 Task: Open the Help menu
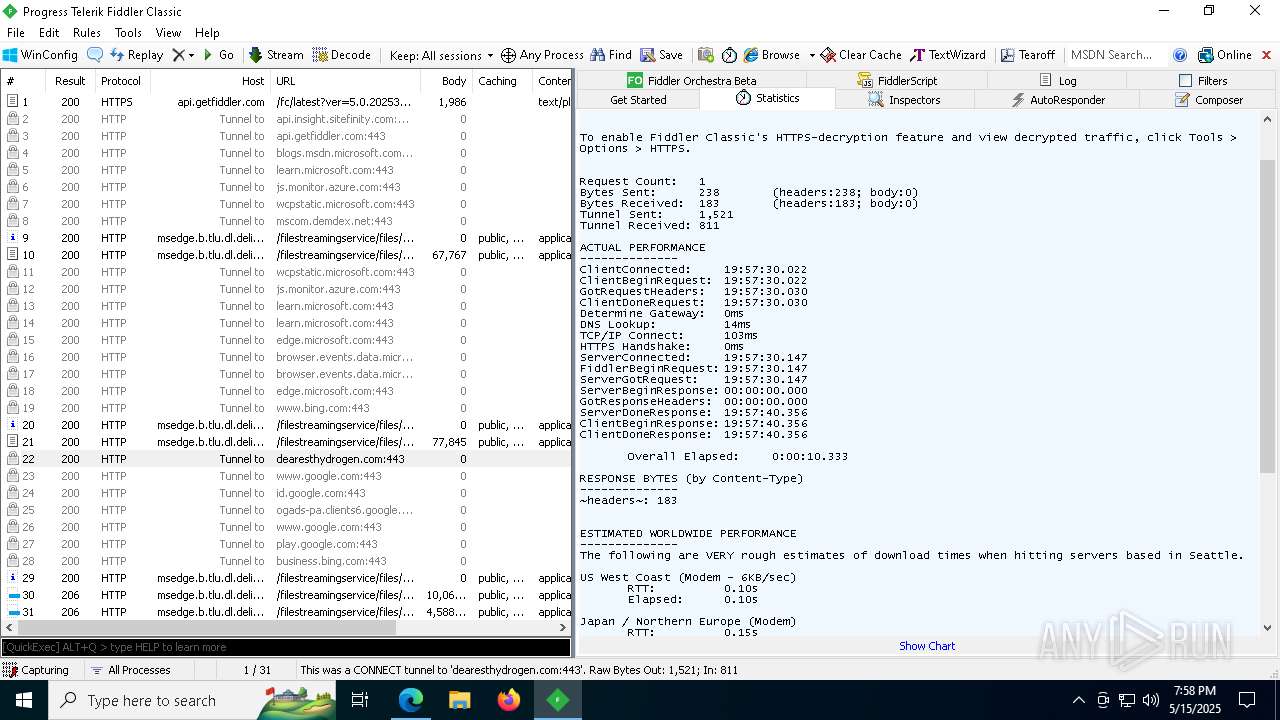click(207, 33)
